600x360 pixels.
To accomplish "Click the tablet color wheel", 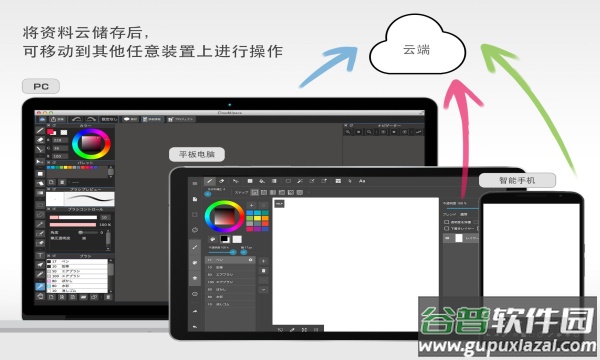I will [x=224, y=216].
